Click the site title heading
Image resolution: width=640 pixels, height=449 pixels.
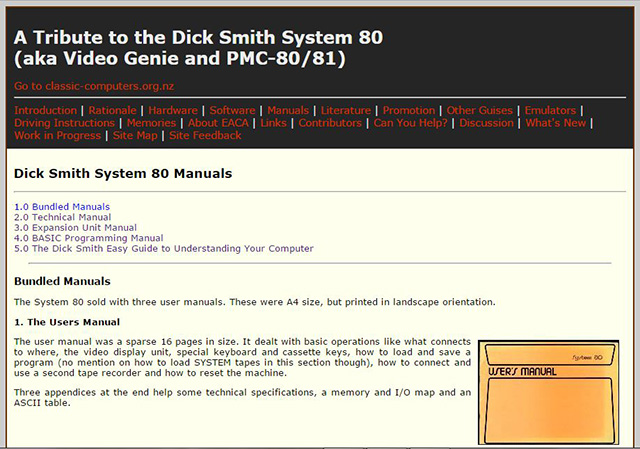198,48
